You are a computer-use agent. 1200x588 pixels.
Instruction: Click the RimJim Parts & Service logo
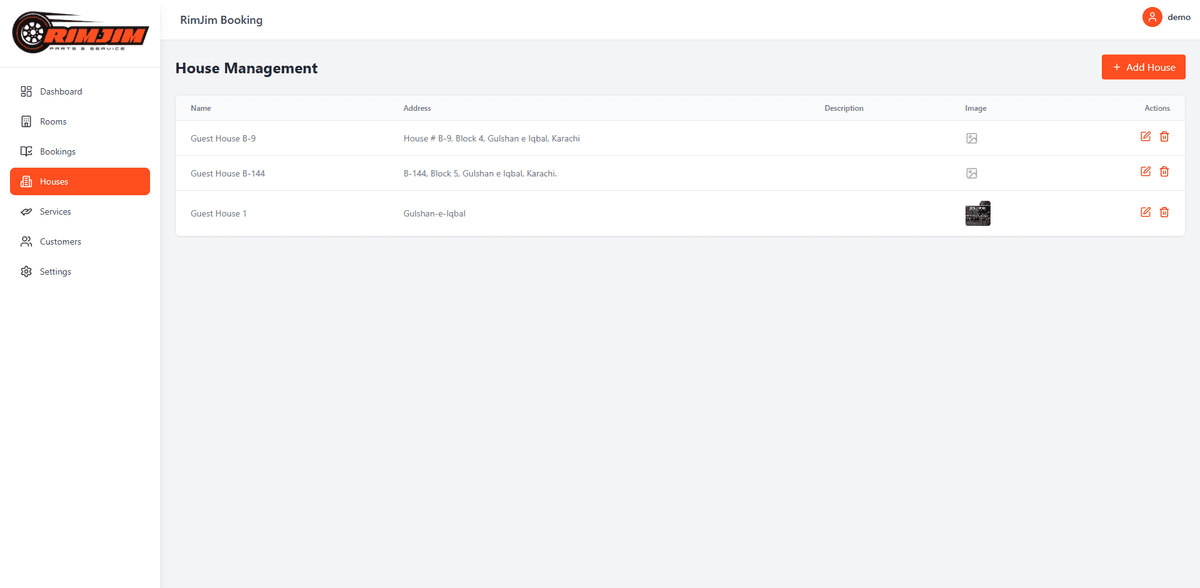tap(80, 34)
